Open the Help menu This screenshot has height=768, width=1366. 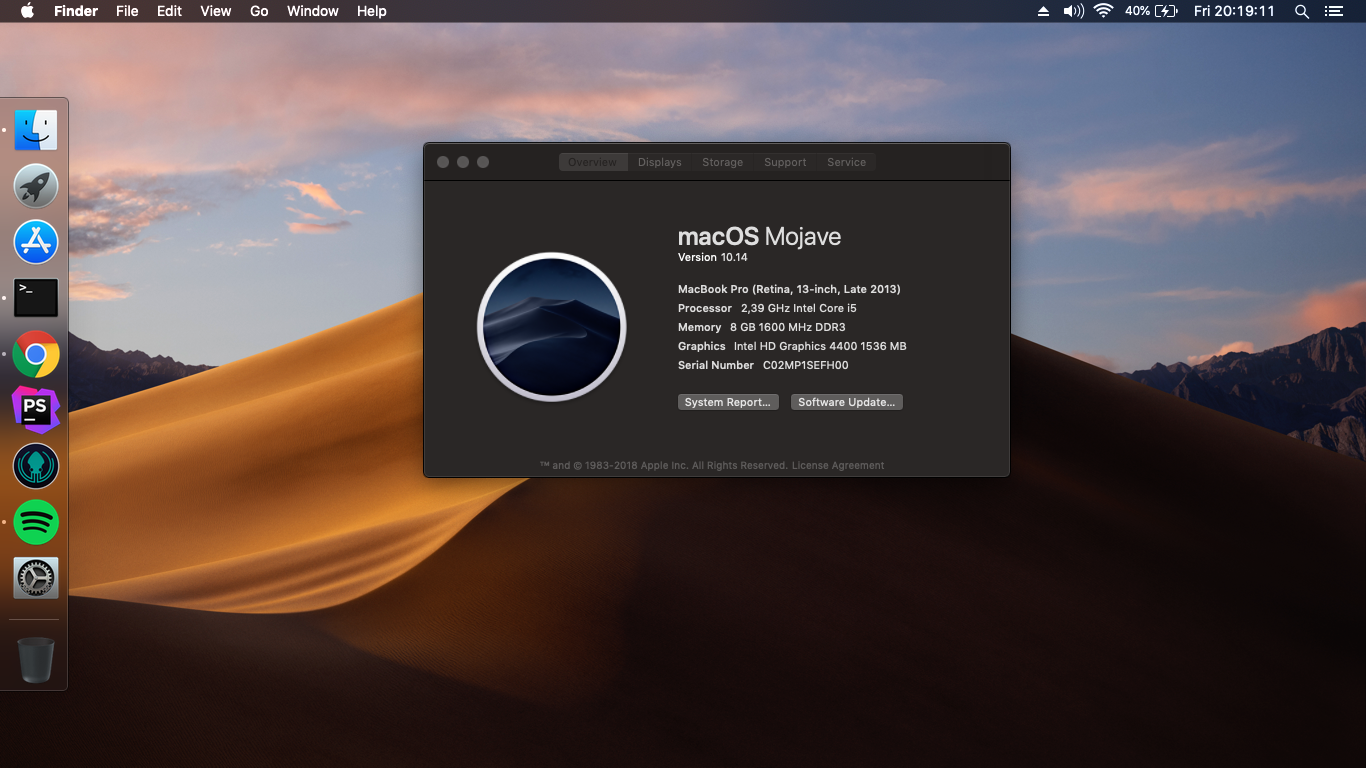(372, 11)
